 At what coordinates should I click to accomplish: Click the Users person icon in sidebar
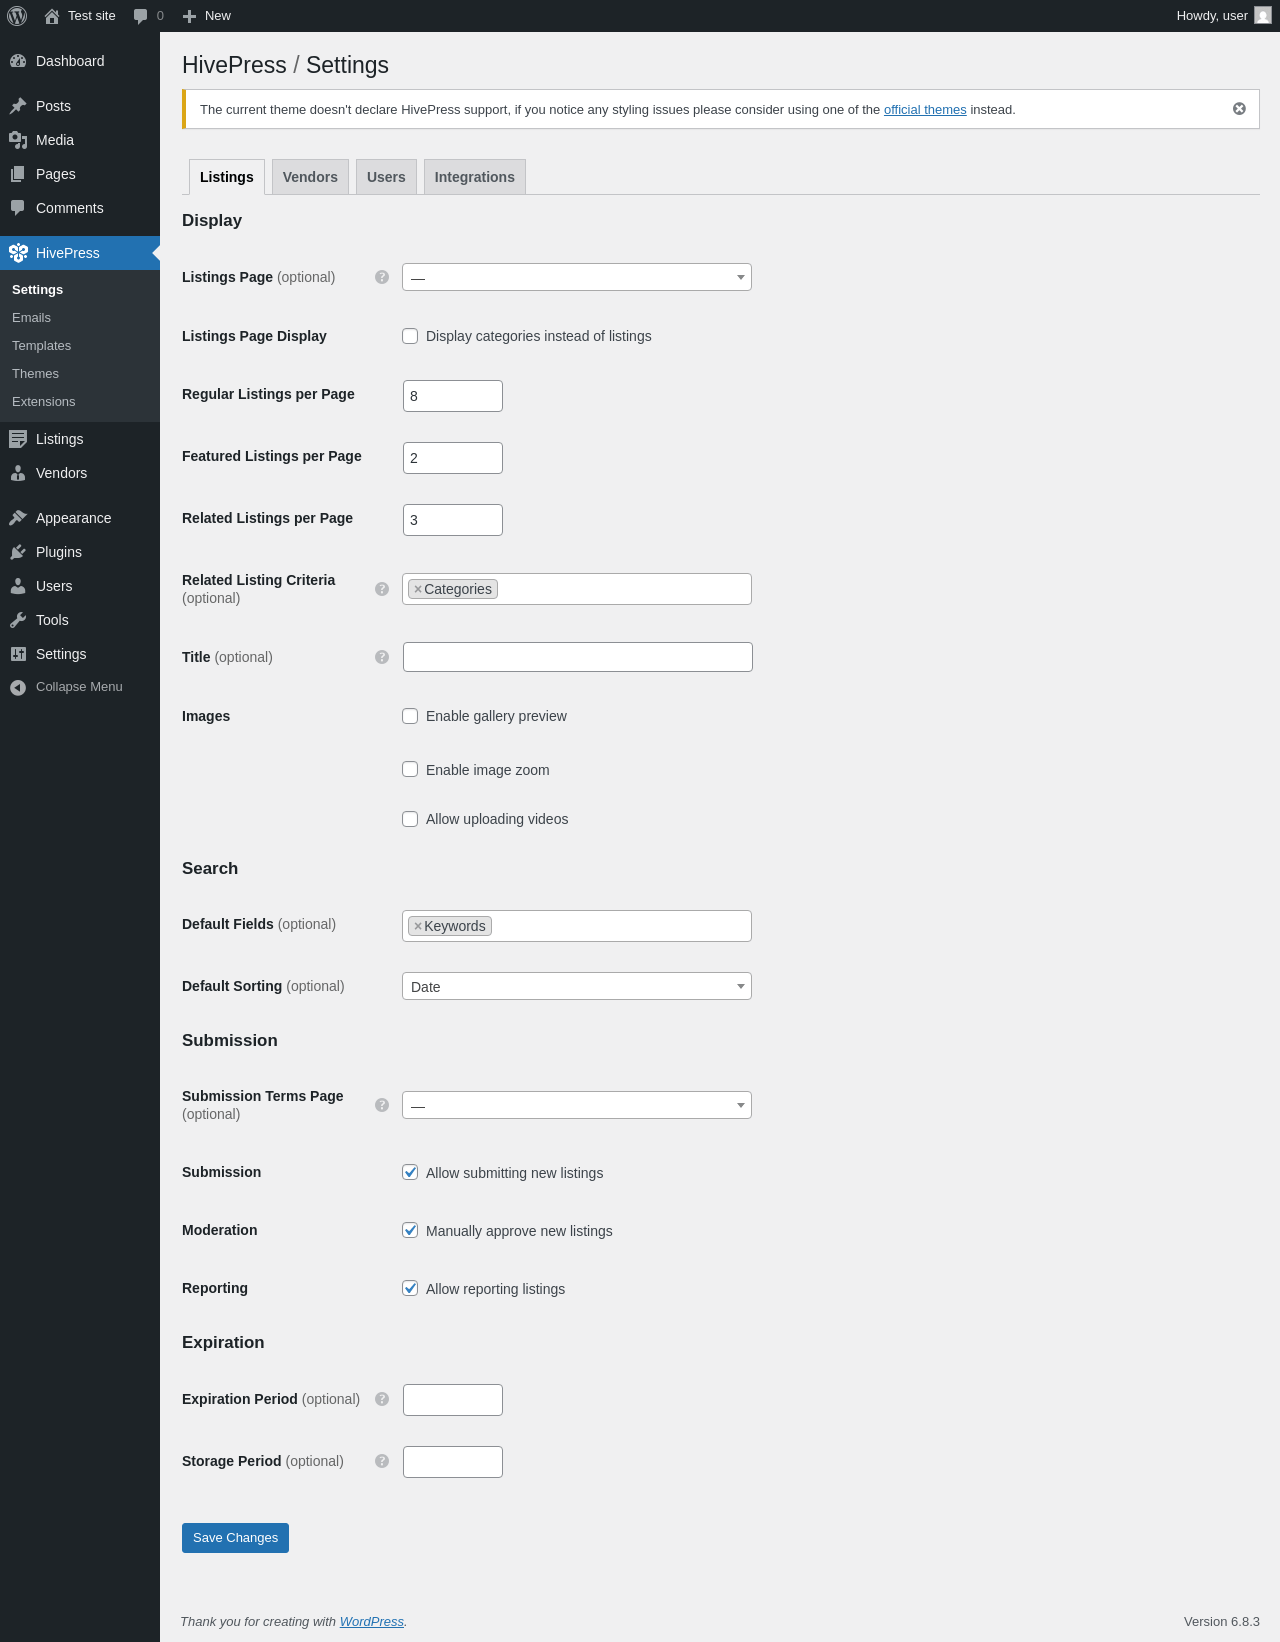[x=18, y=586]
